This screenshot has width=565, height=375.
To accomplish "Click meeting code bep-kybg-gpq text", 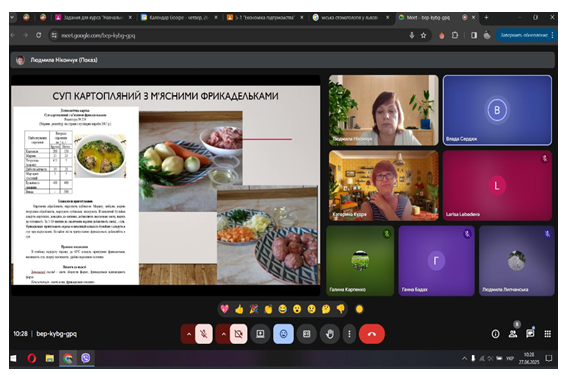I will click(x=57, y=334).
